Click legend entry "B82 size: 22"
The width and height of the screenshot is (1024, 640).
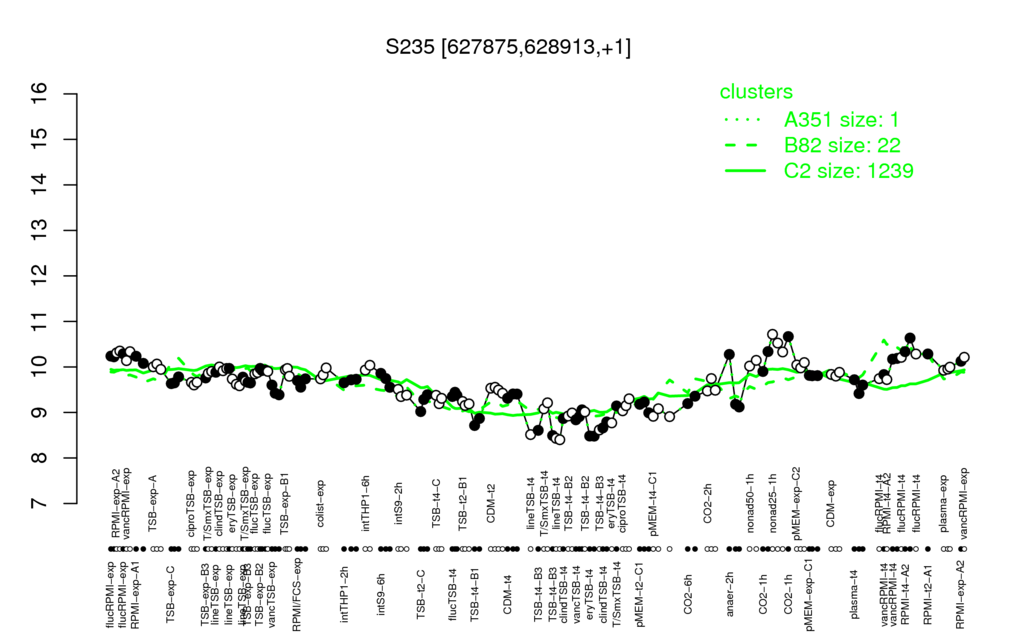tap(842, 145)
